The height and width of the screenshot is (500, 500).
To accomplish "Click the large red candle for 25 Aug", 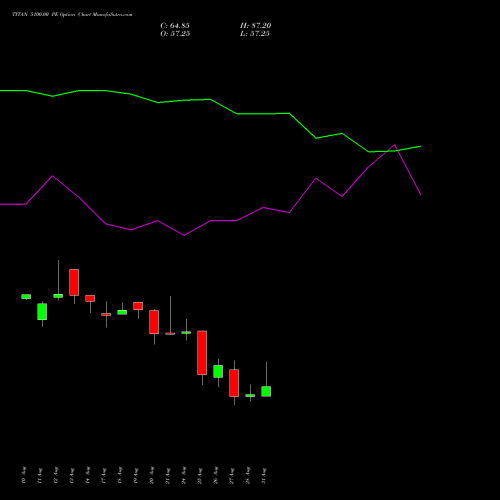I will pyautogui.click(x=202, y=353).
